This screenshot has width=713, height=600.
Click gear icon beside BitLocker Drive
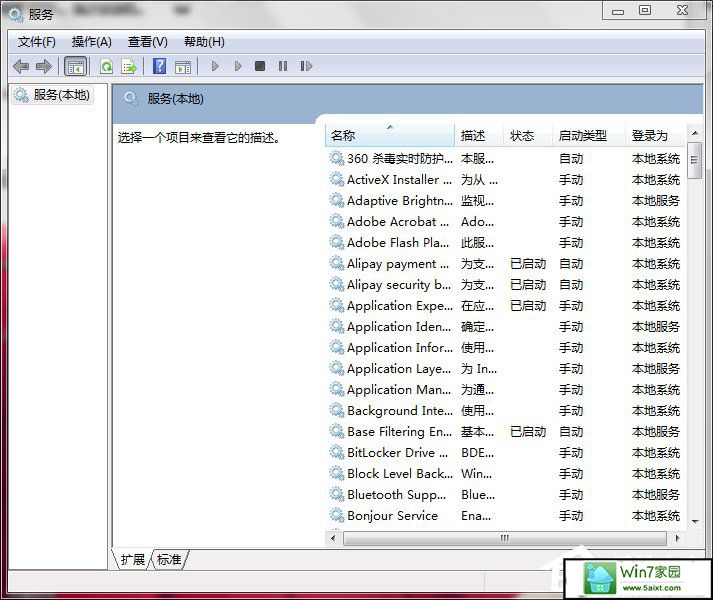336,453
